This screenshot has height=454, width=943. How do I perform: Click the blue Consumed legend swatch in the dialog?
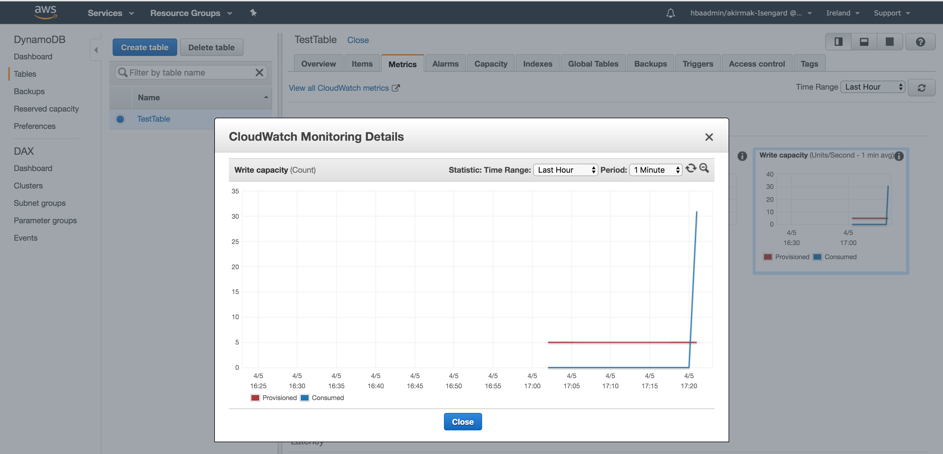click(304, 398)
